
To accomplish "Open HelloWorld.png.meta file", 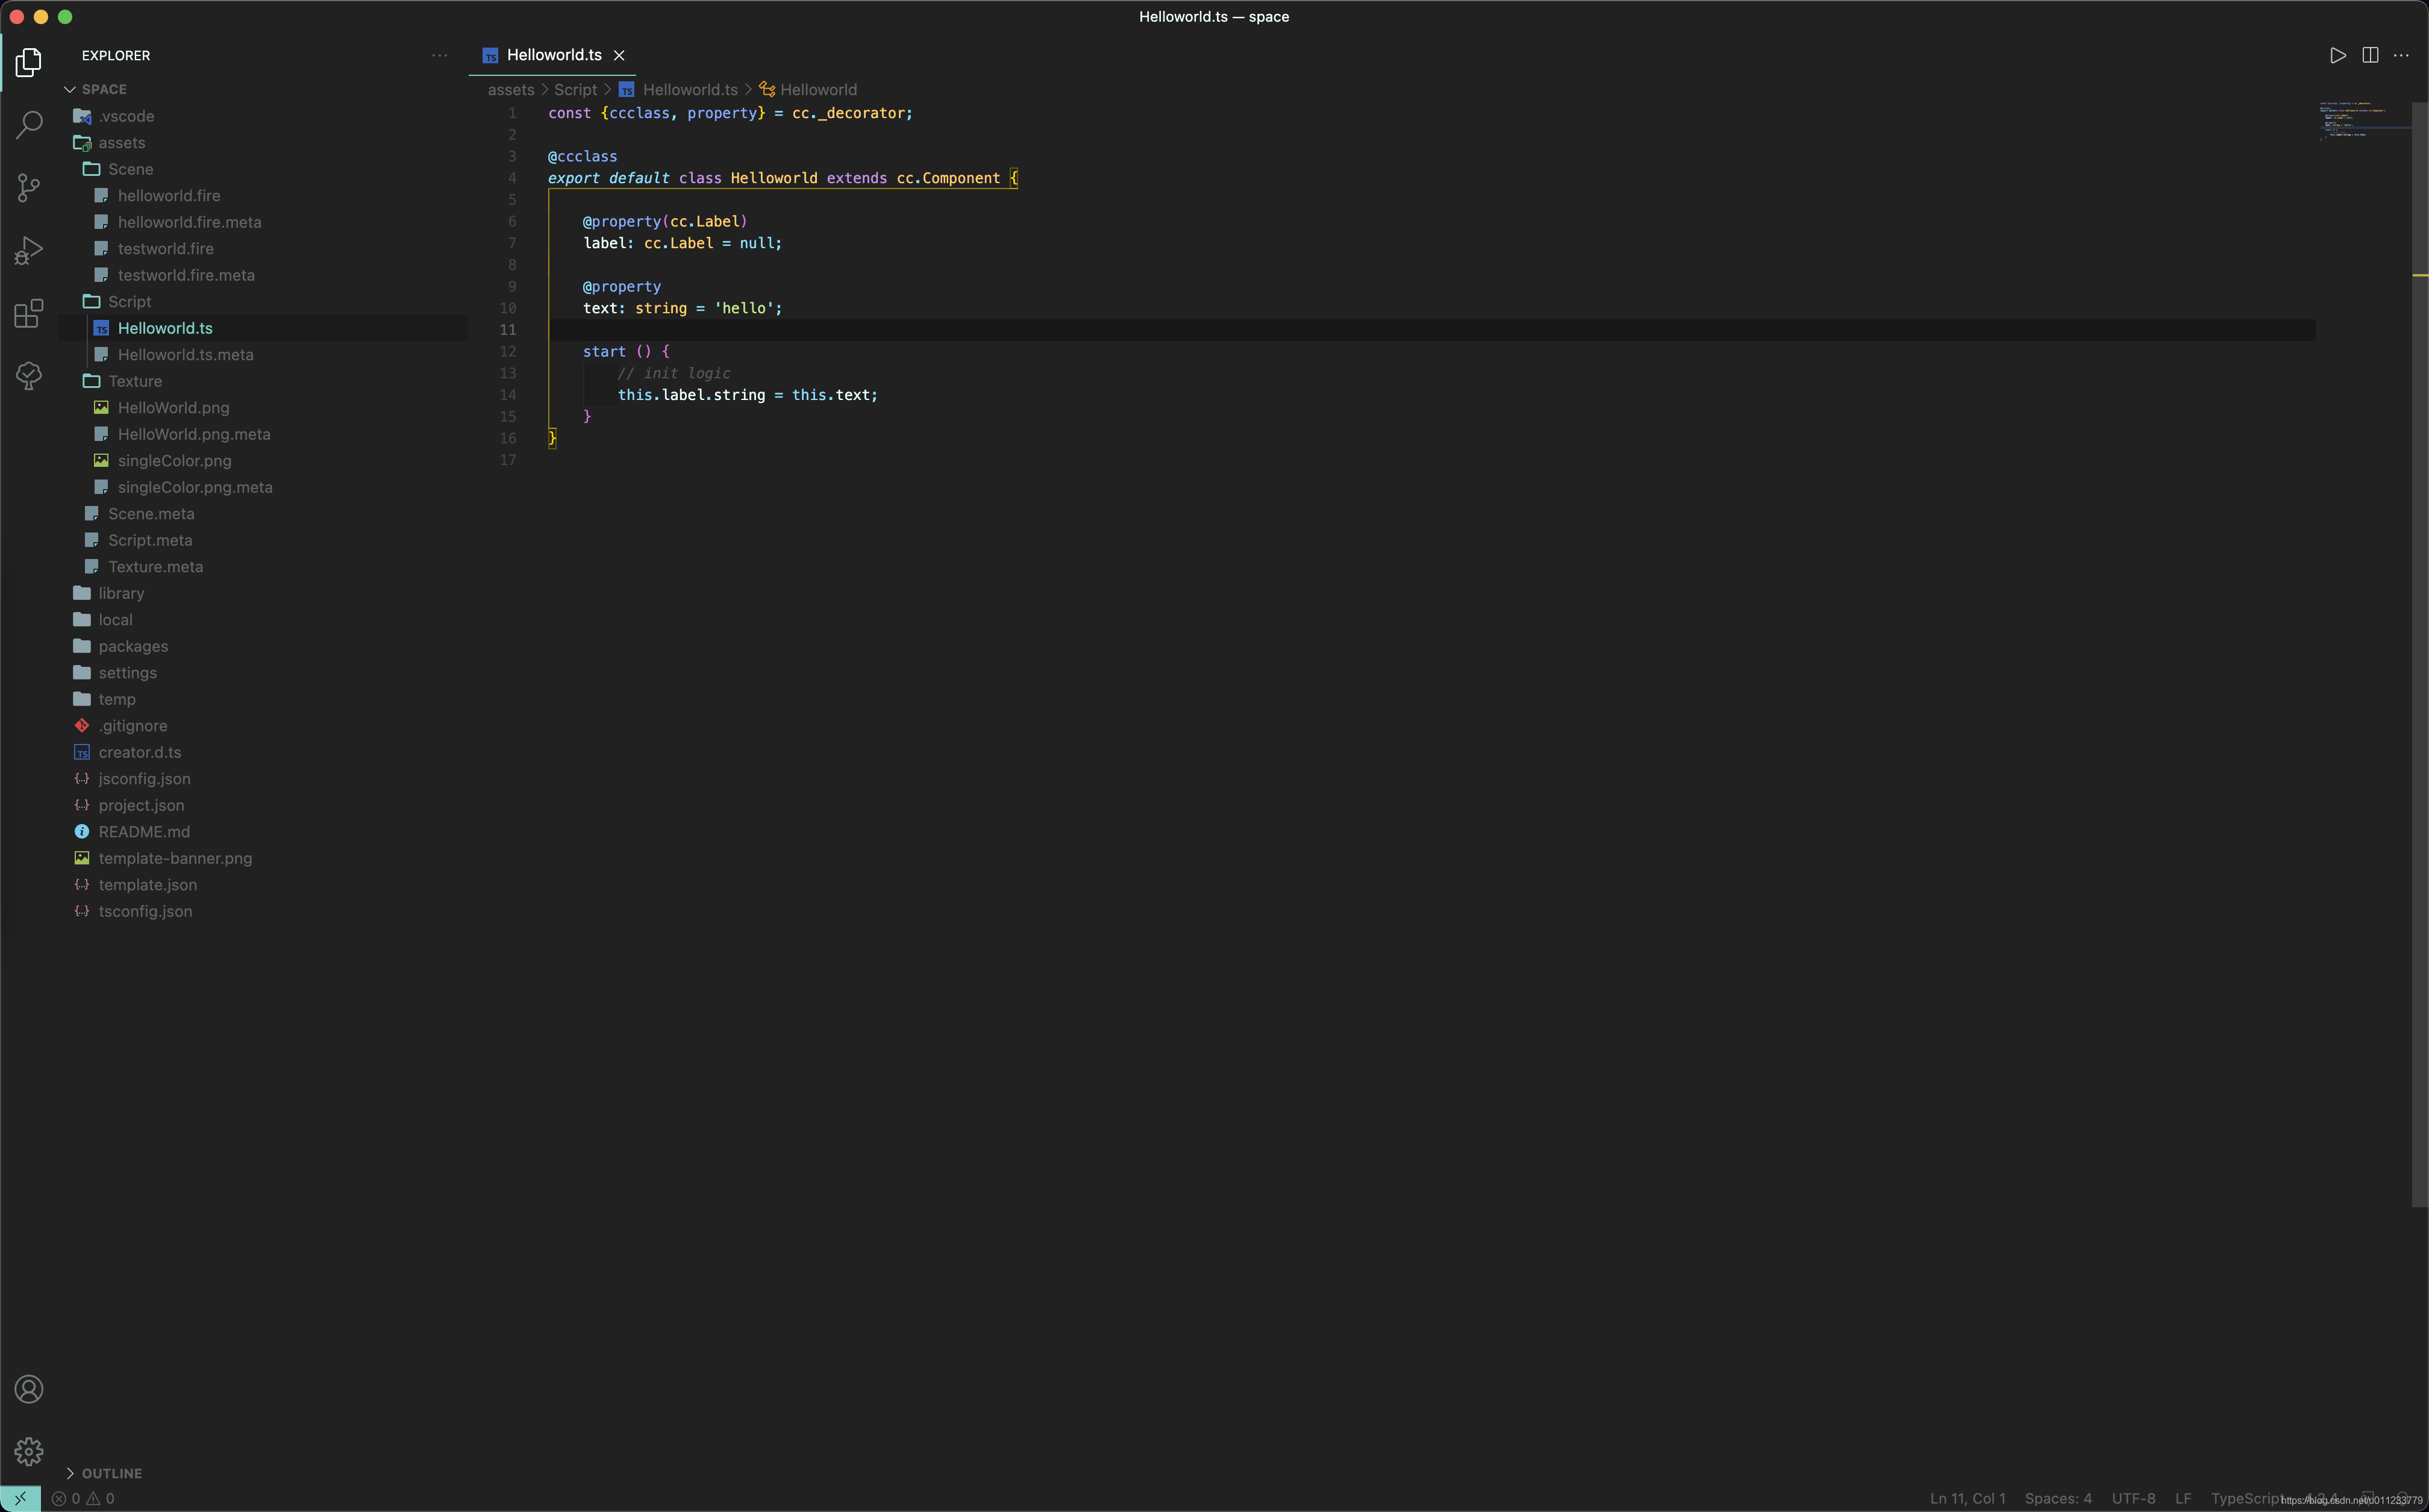I will pyautogui.click(x=194, y=434).
